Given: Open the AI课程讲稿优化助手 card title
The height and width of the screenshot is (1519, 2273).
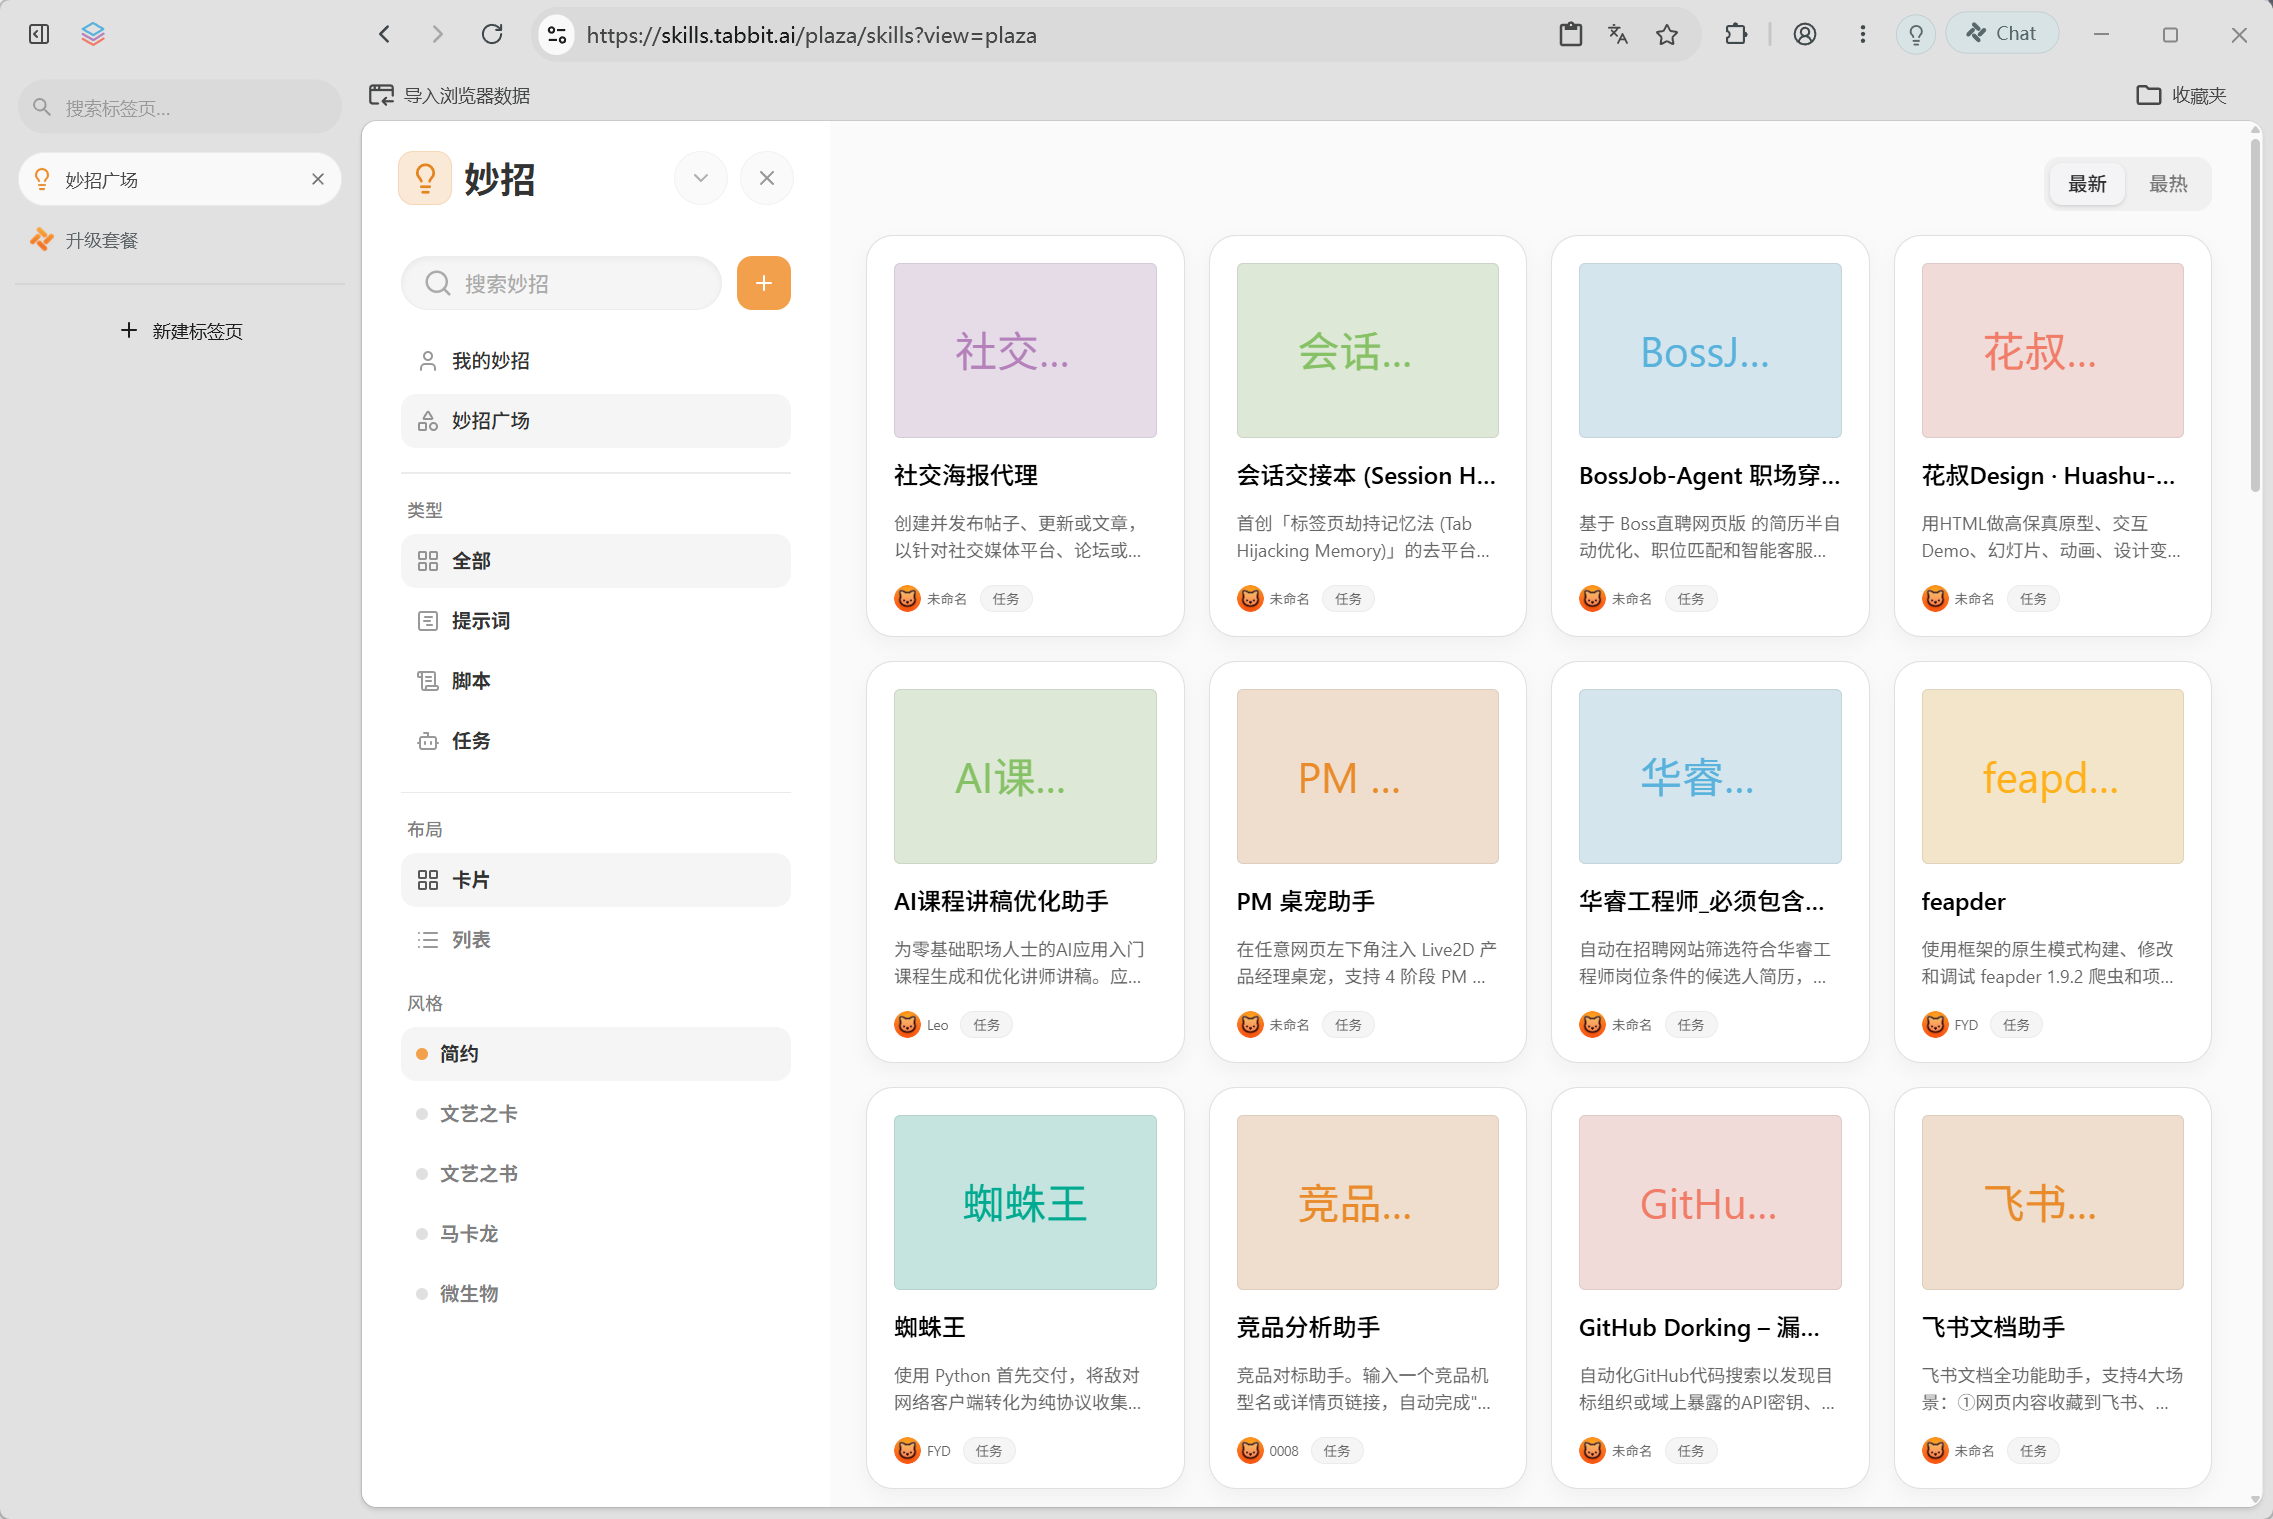Looking at the screenshot, I should [x=1001, y=902].
